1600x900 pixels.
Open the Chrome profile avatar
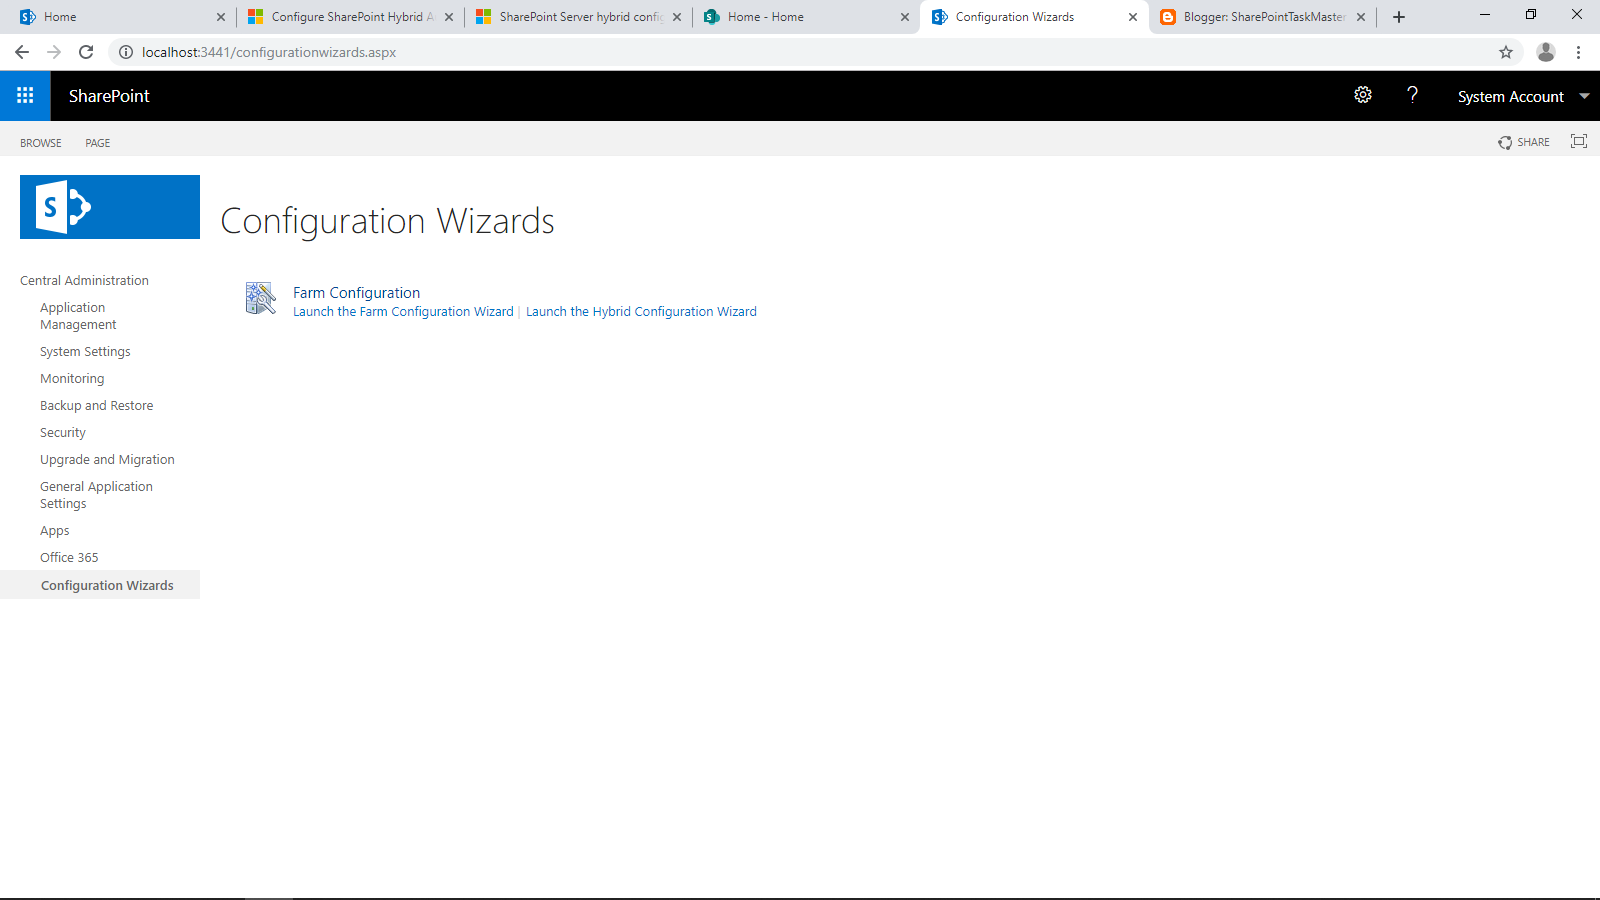[1546, 52]
